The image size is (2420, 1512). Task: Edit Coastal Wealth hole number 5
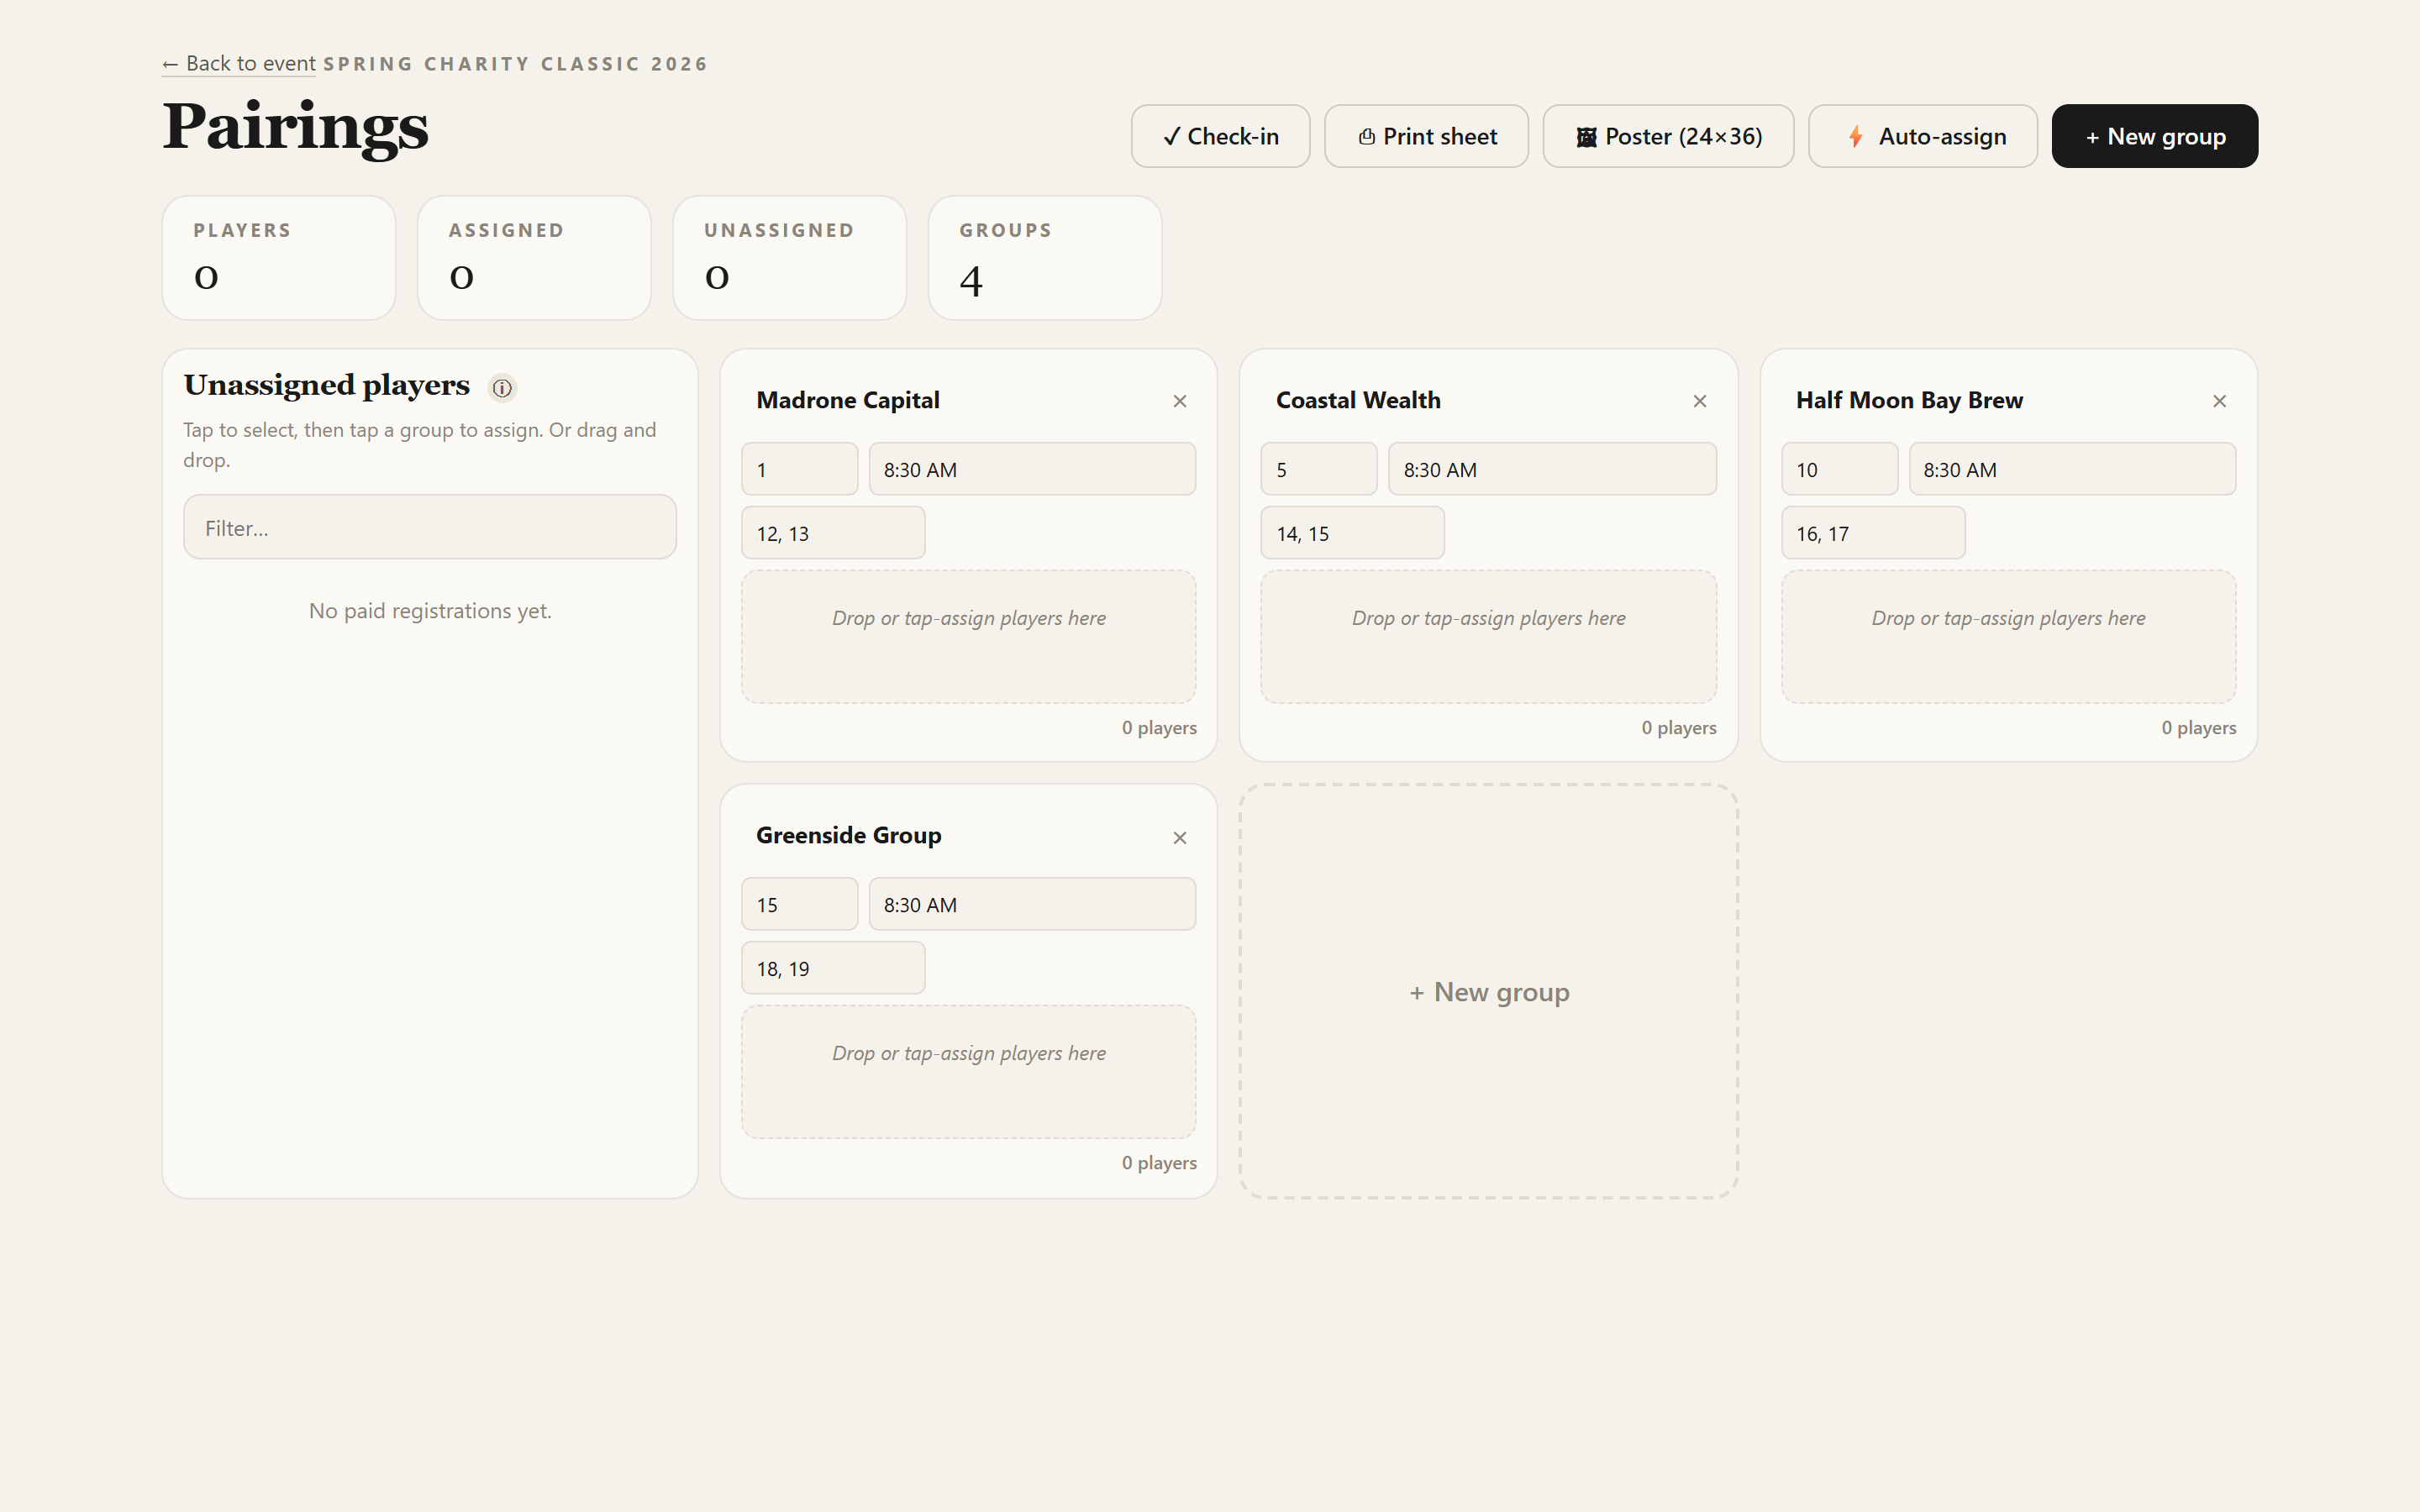pos(1319,469)
